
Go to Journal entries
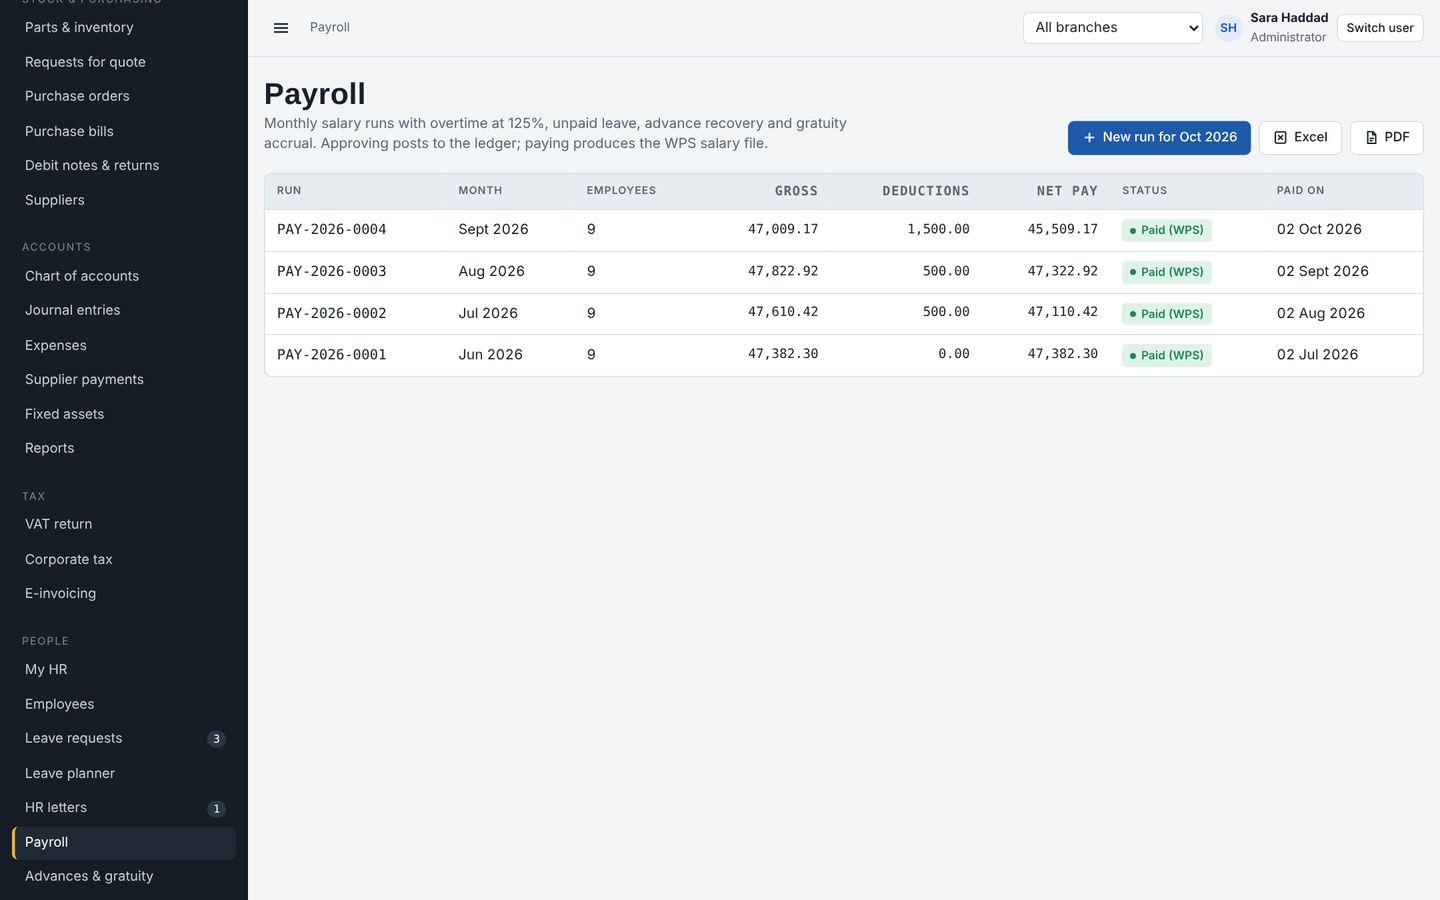coord(124,310)
